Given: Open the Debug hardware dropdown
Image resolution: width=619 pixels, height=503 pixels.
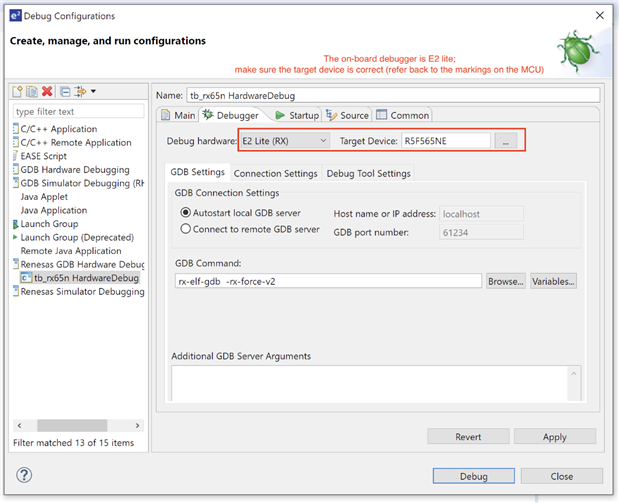Looking at the screenshot, I should point(284,141).
